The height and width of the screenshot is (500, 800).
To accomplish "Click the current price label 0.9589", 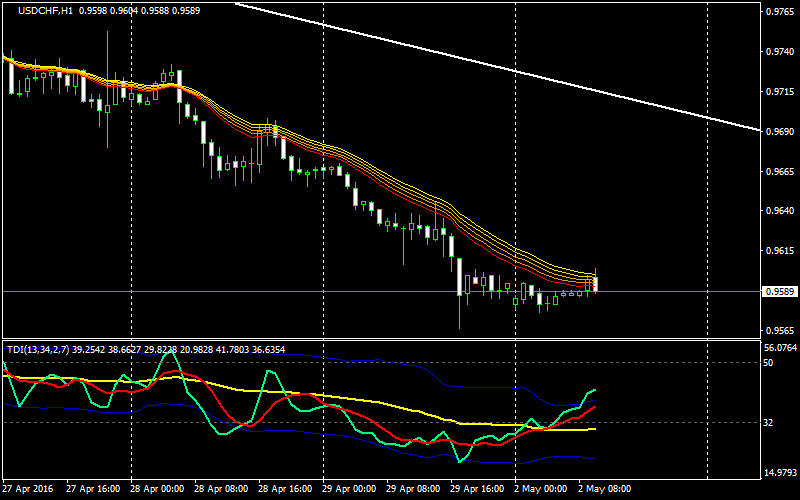I will tap(778, 292).
